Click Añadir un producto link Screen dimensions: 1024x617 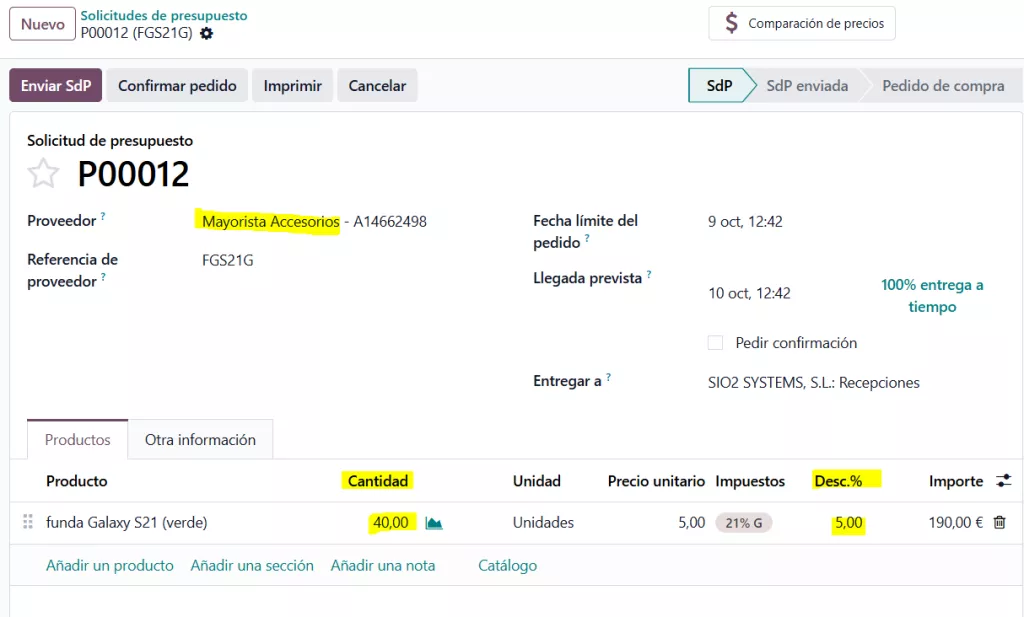point(110,565)
